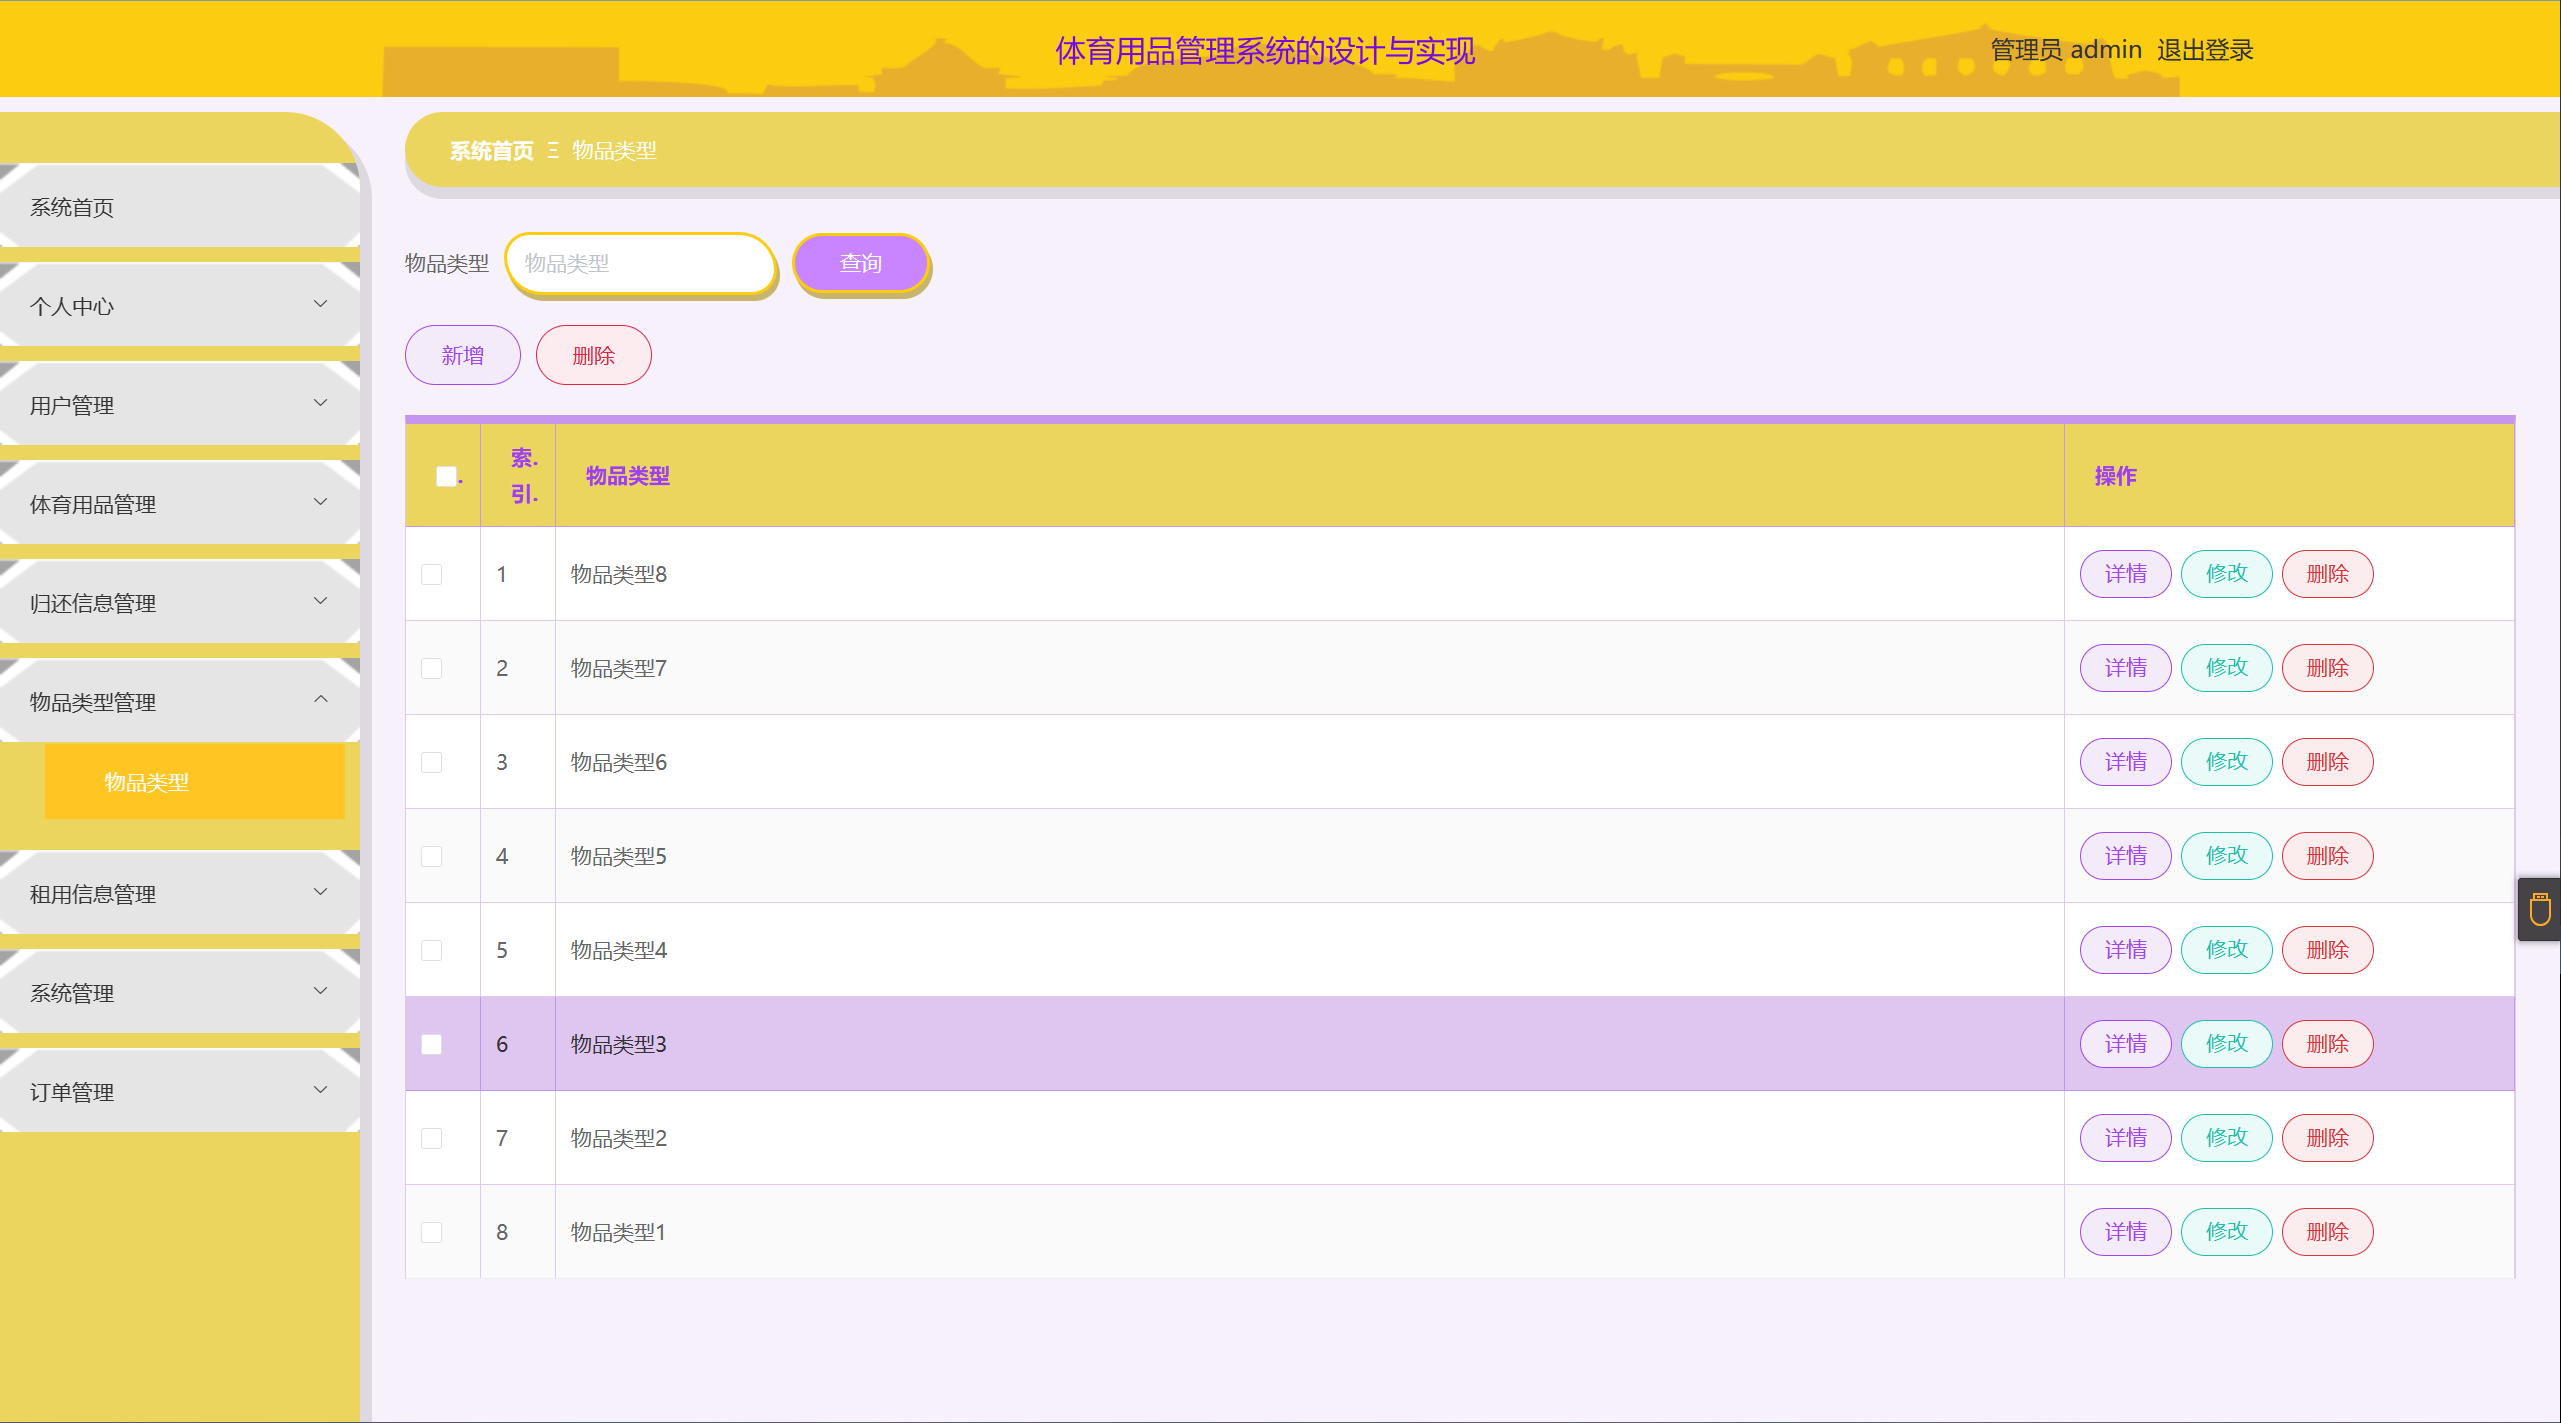Focus the 物品类型 search input field
2561x1423 pixels.
pos(640,263)
